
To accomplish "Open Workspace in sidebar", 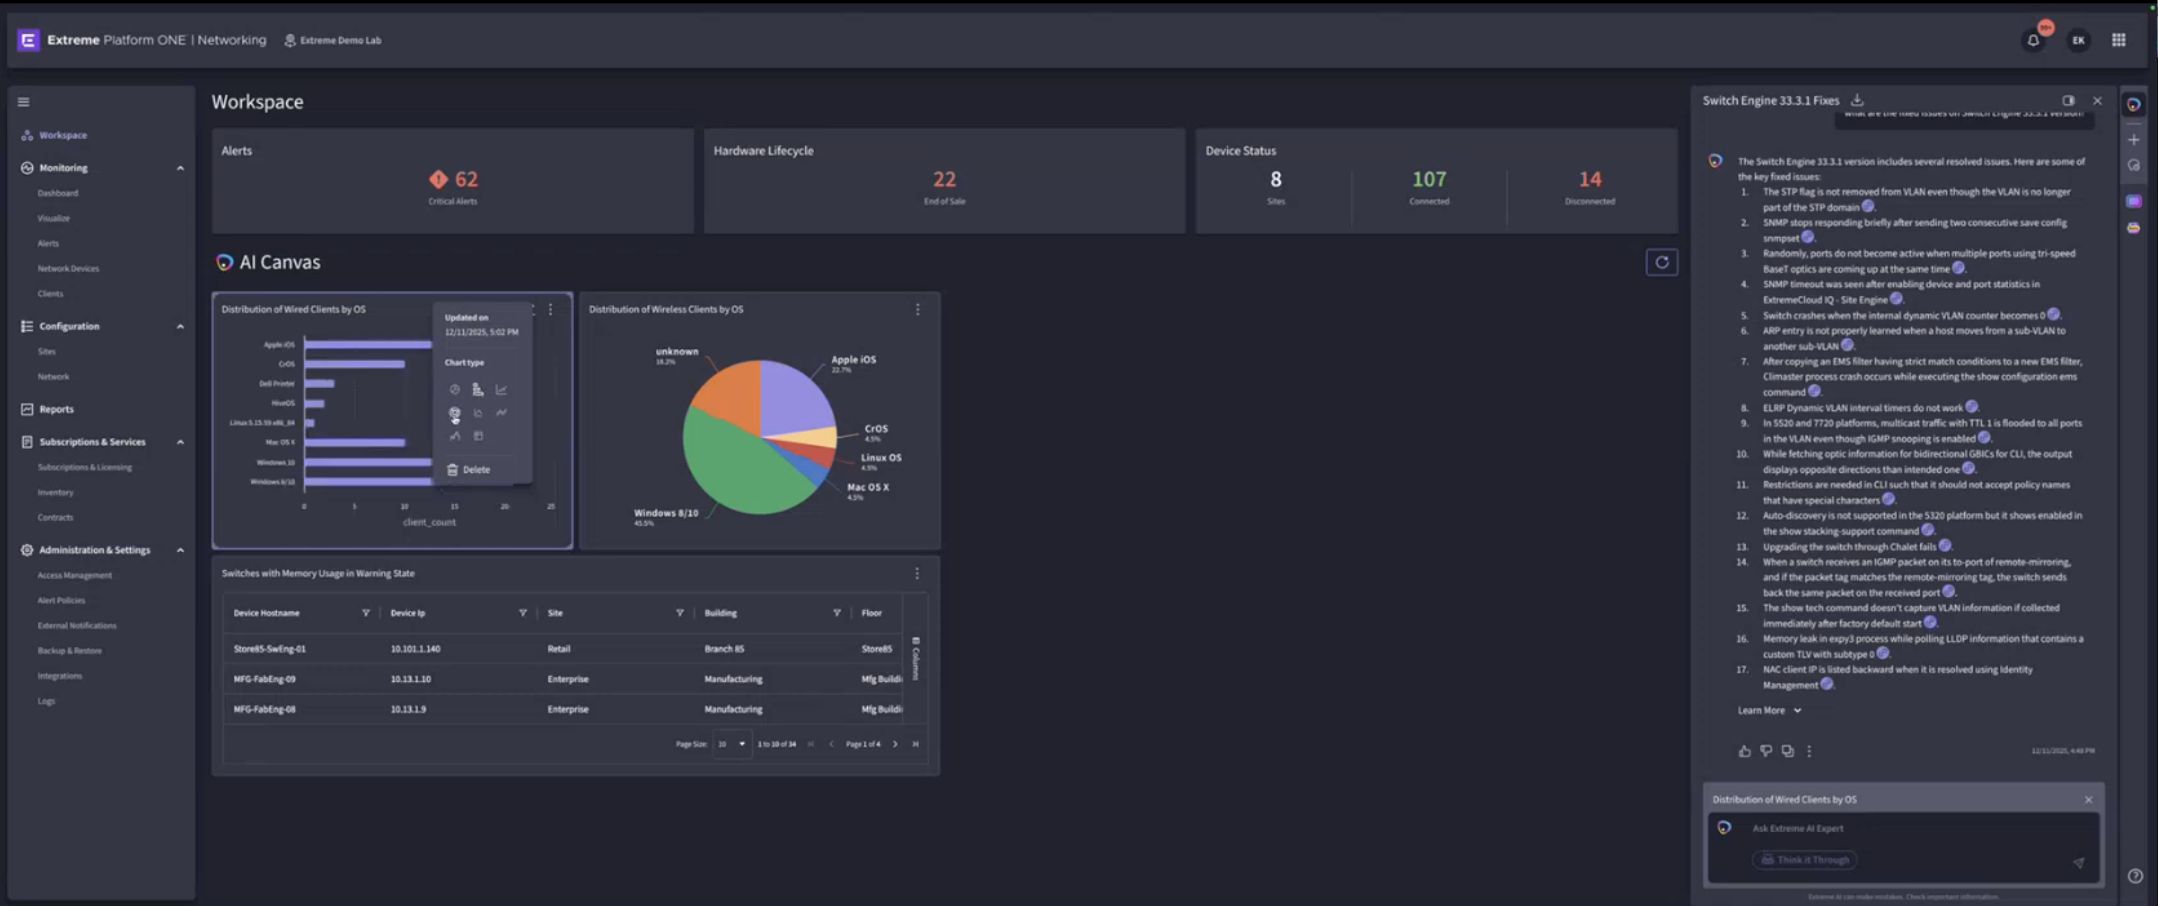I will (63, 135).
